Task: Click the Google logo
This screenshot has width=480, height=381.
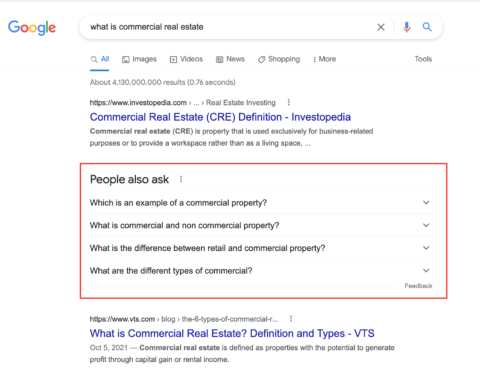Action: pos(32,27)
